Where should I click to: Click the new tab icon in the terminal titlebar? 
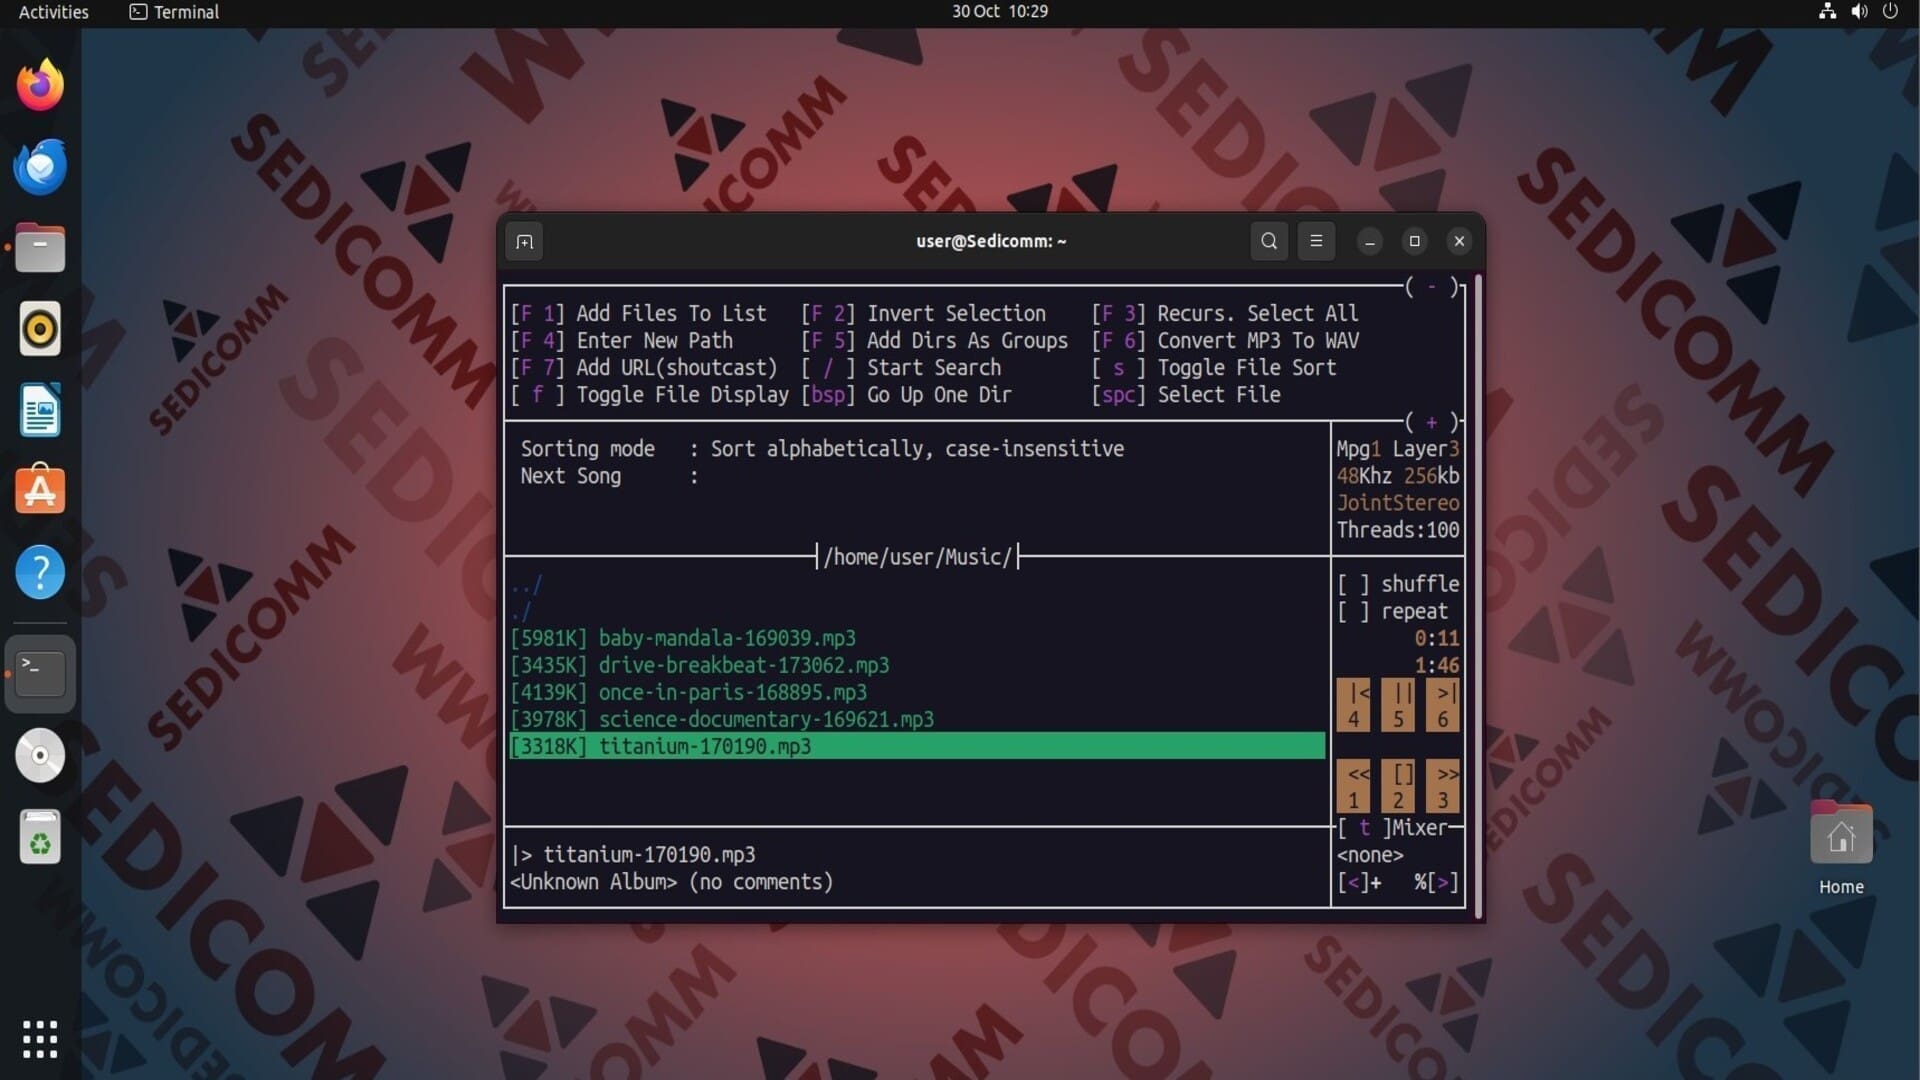[x=524, y=241]
